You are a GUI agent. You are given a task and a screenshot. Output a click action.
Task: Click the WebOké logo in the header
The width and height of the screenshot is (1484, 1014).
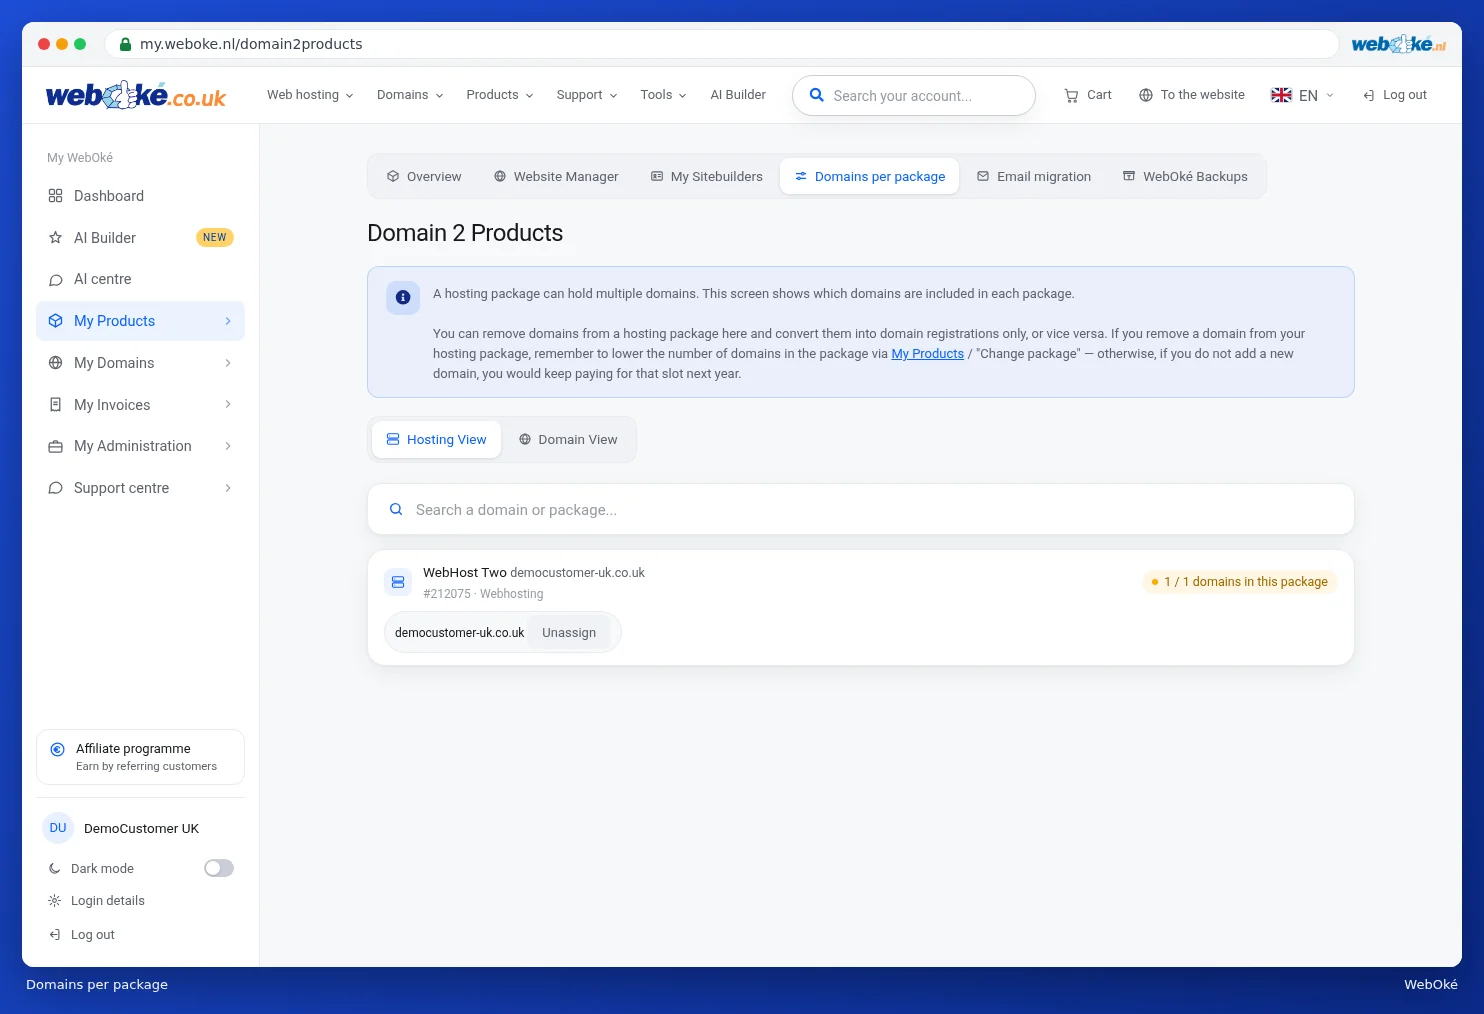click(136, 95)
